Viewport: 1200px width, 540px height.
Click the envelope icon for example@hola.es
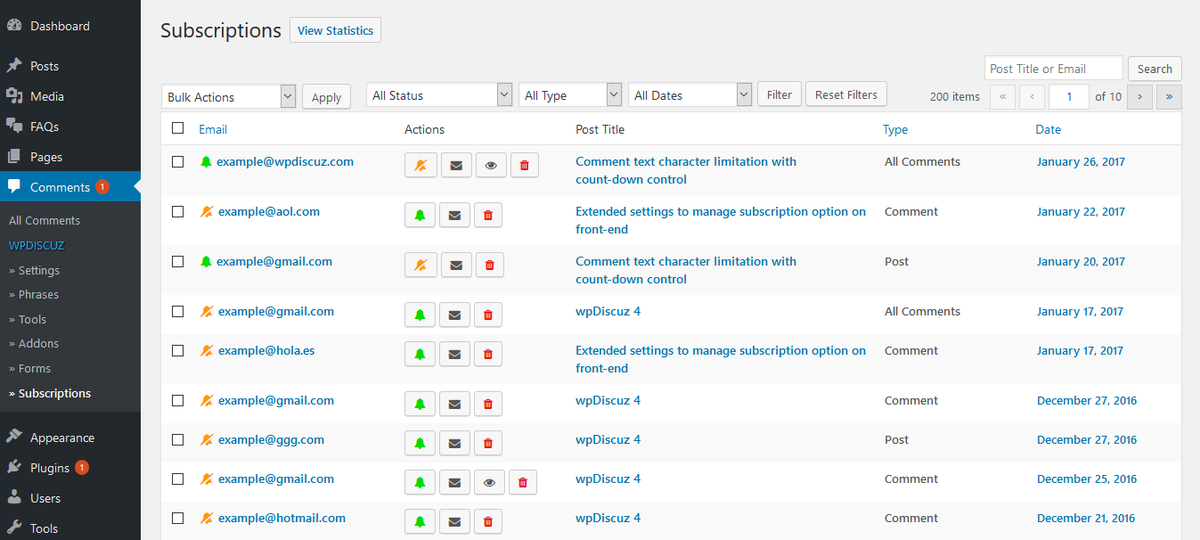coord(454,354)
